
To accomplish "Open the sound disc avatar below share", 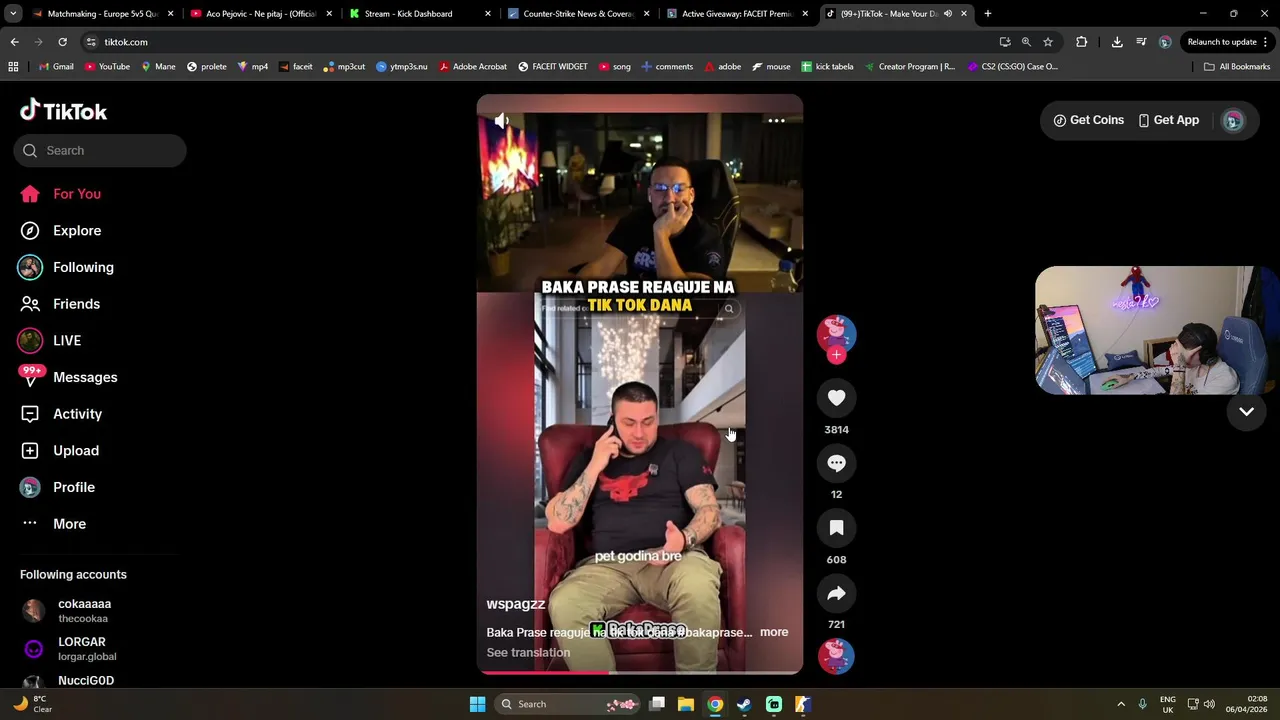I will click(836, 656).
